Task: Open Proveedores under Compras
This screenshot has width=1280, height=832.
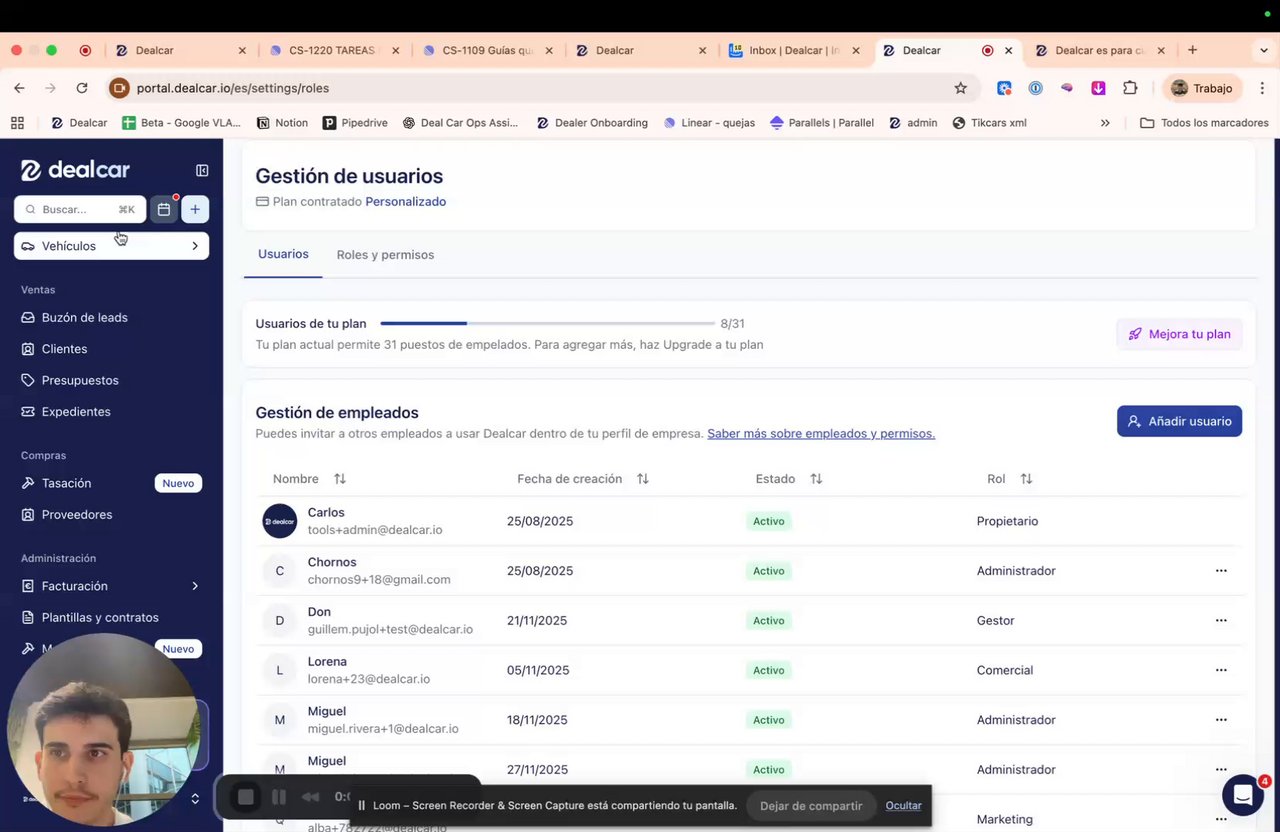Action: pos(77,515)
